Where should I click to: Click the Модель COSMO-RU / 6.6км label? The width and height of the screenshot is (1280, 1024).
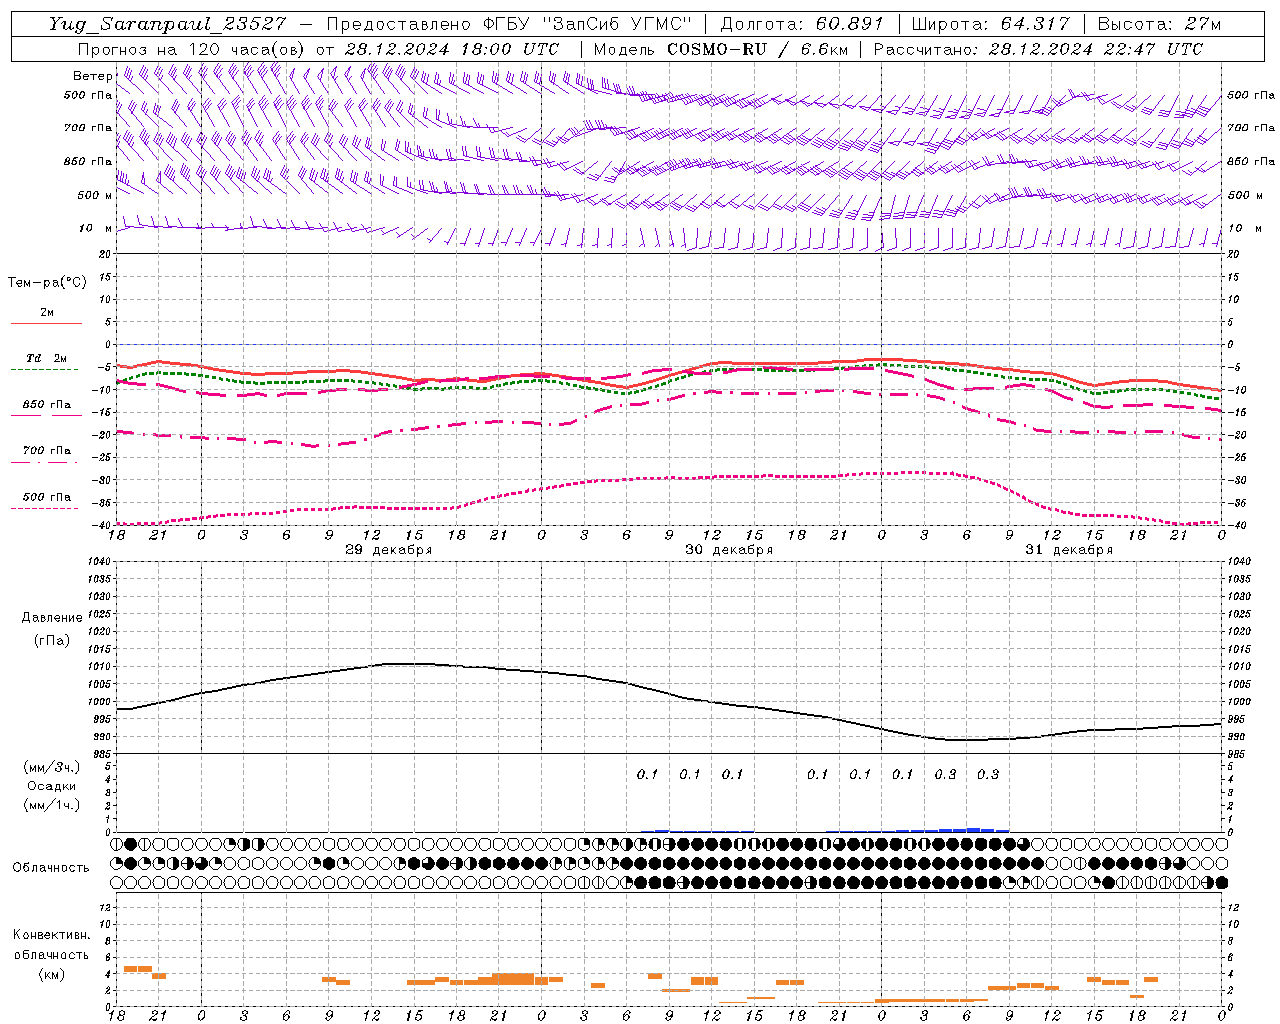pyautogui.click(x=720, y=49)
